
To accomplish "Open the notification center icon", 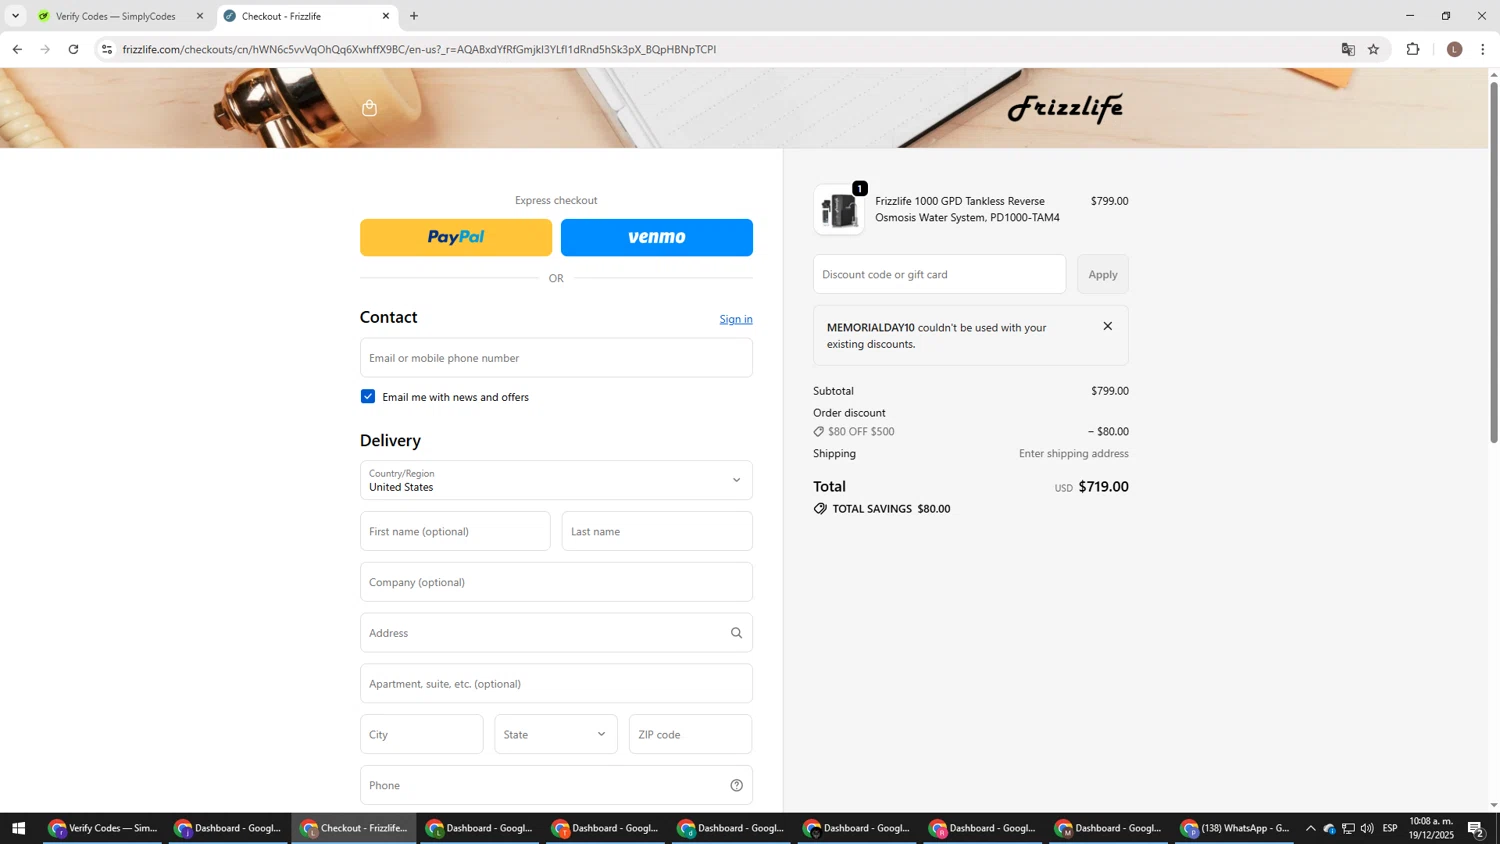I will [1476, 828].
